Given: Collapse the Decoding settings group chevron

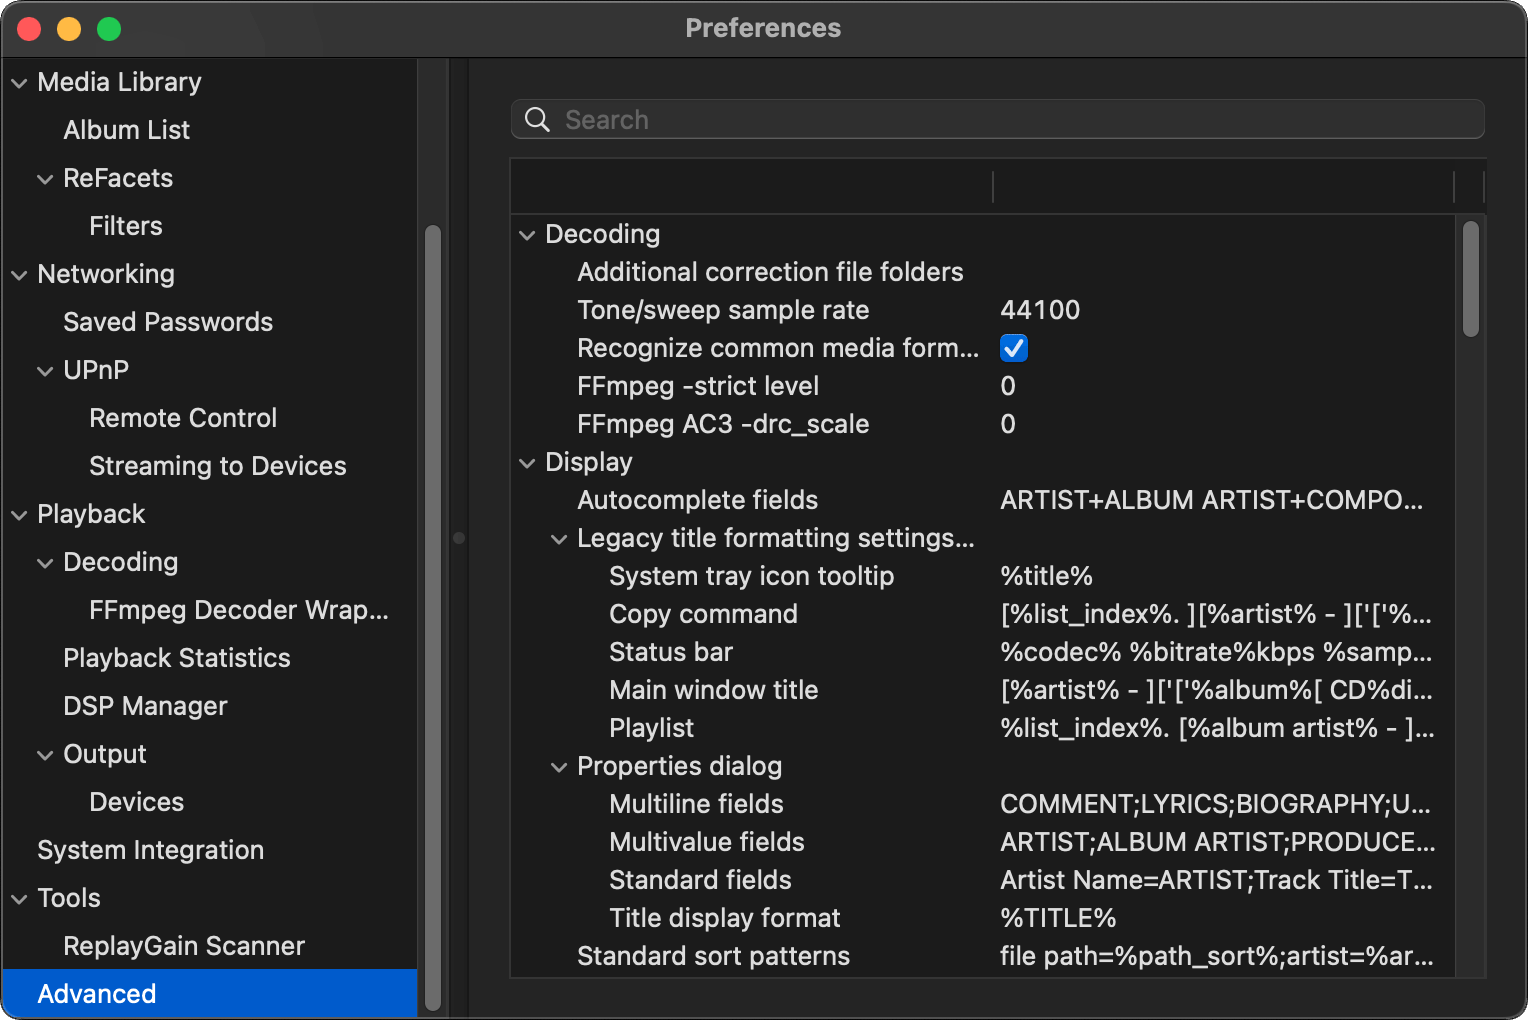Looking at the screenshot, I should click(x=527, y=235).
